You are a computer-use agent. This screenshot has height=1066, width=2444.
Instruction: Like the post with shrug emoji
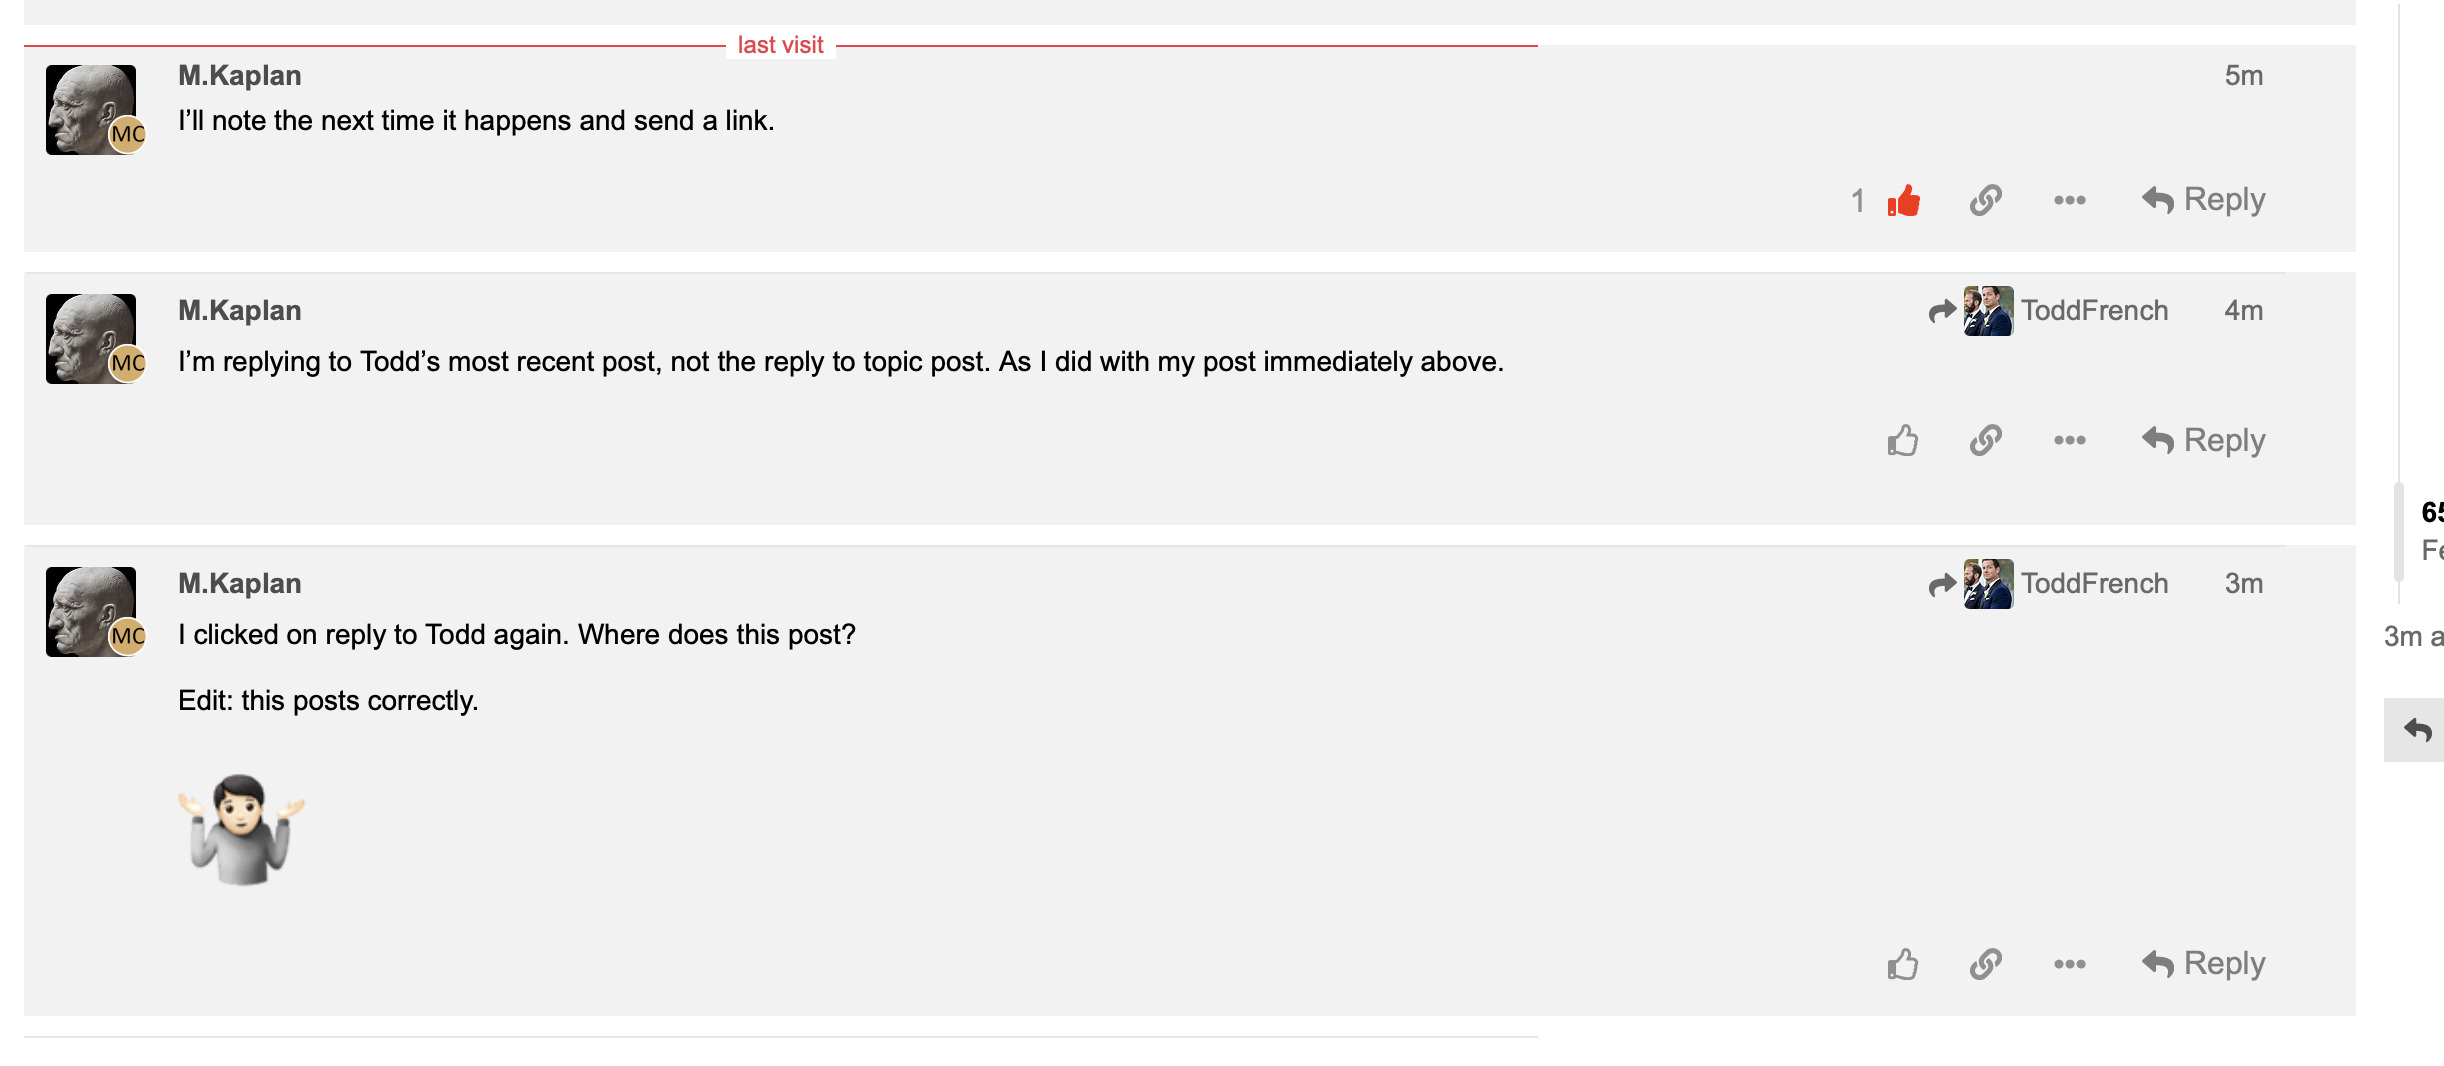click(1903, 964)
